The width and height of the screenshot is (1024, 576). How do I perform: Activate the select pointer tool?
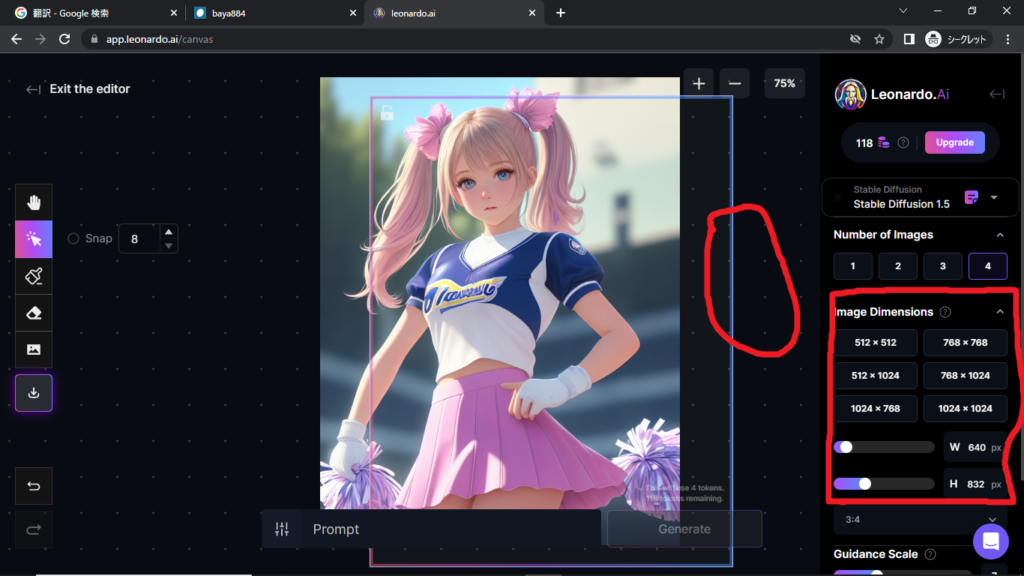click(33, 240)
